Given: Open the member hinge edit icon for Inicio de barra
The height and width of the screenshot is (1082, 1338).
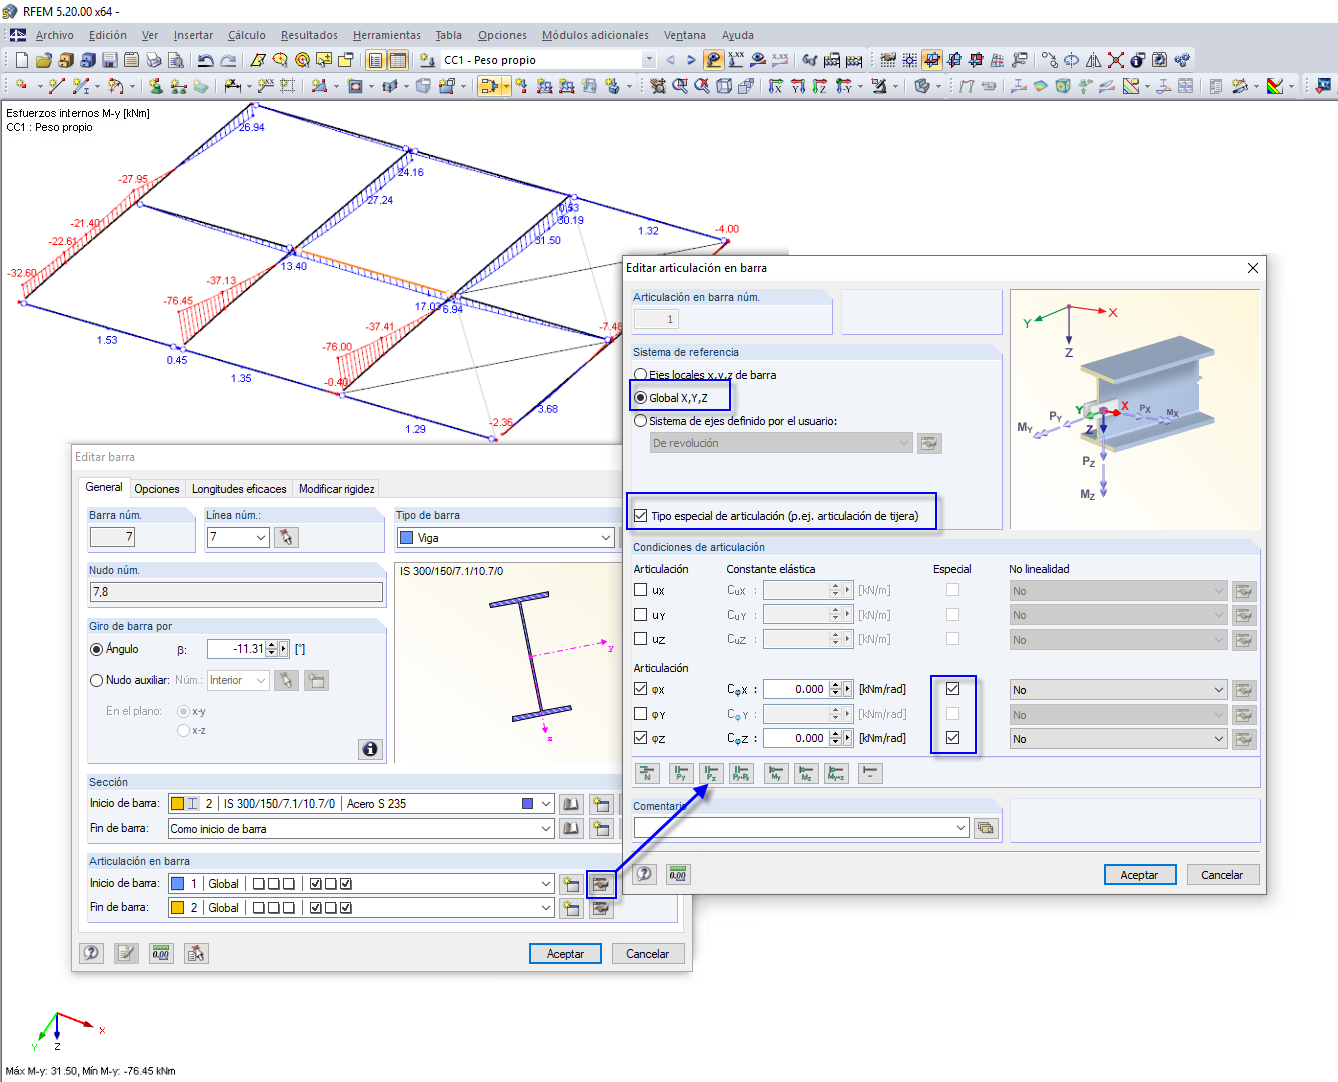Looking at the screenshot, I should coord(601,883).
